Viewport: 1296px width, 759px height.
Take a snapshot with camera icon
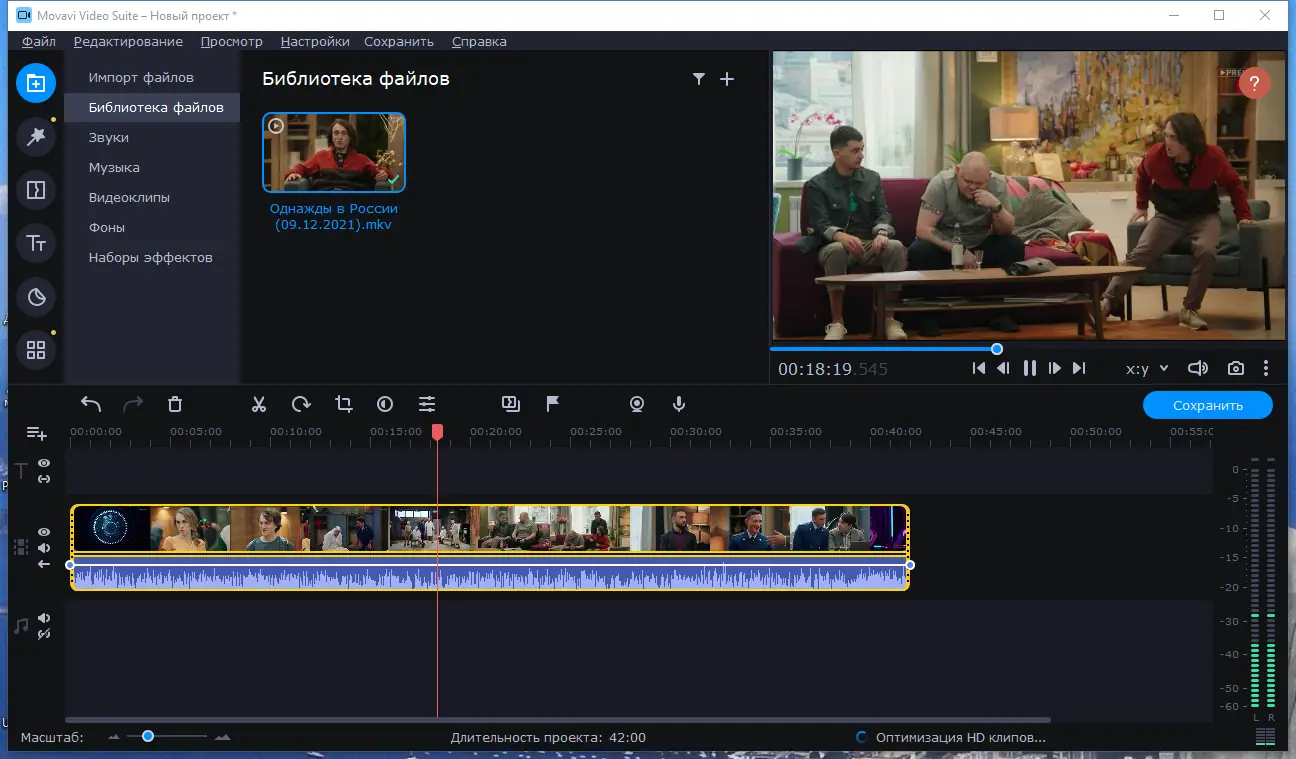(1236, 368)
